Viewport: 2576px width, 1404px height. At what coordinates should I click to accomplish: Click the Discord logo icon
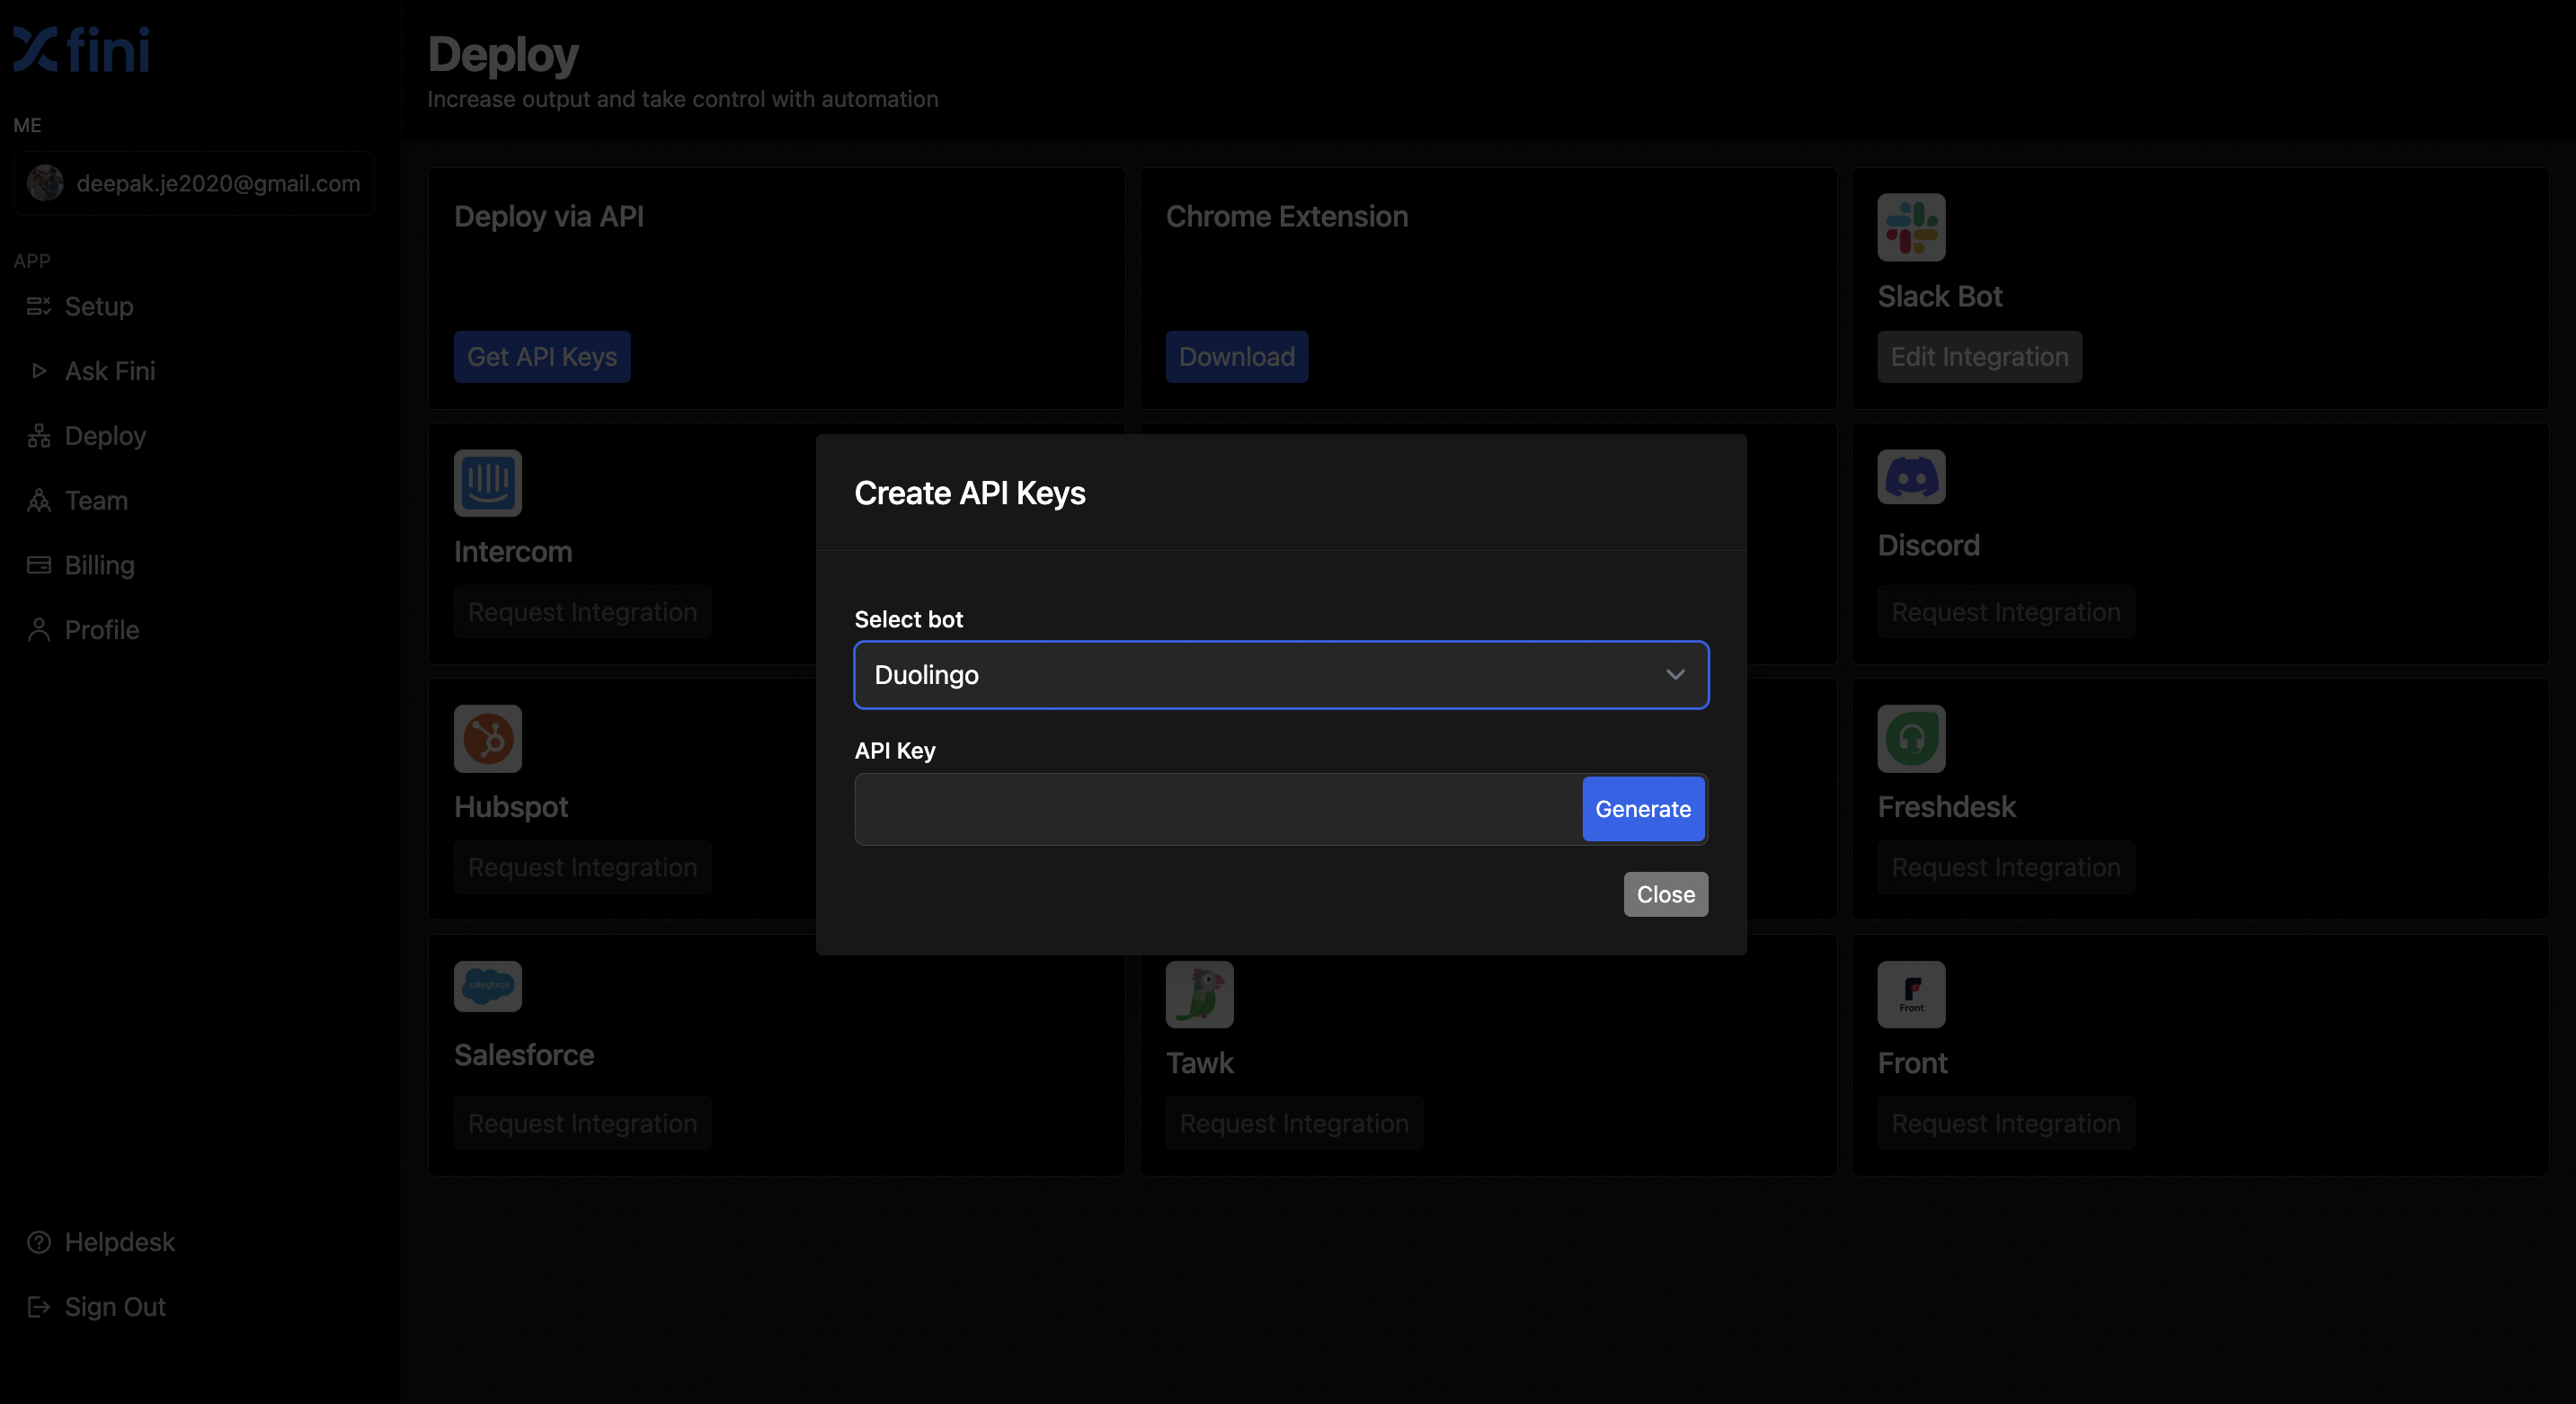(1910, 477)
